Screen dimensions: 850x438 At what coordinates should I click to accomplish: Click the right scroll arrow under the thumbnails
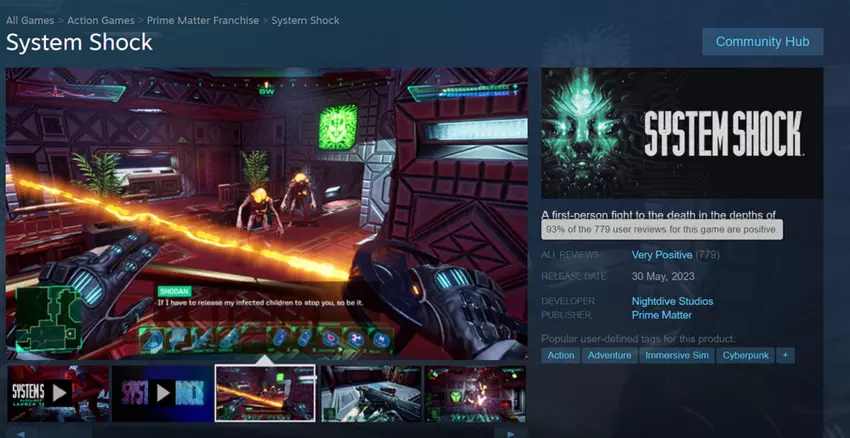[512, 433]
